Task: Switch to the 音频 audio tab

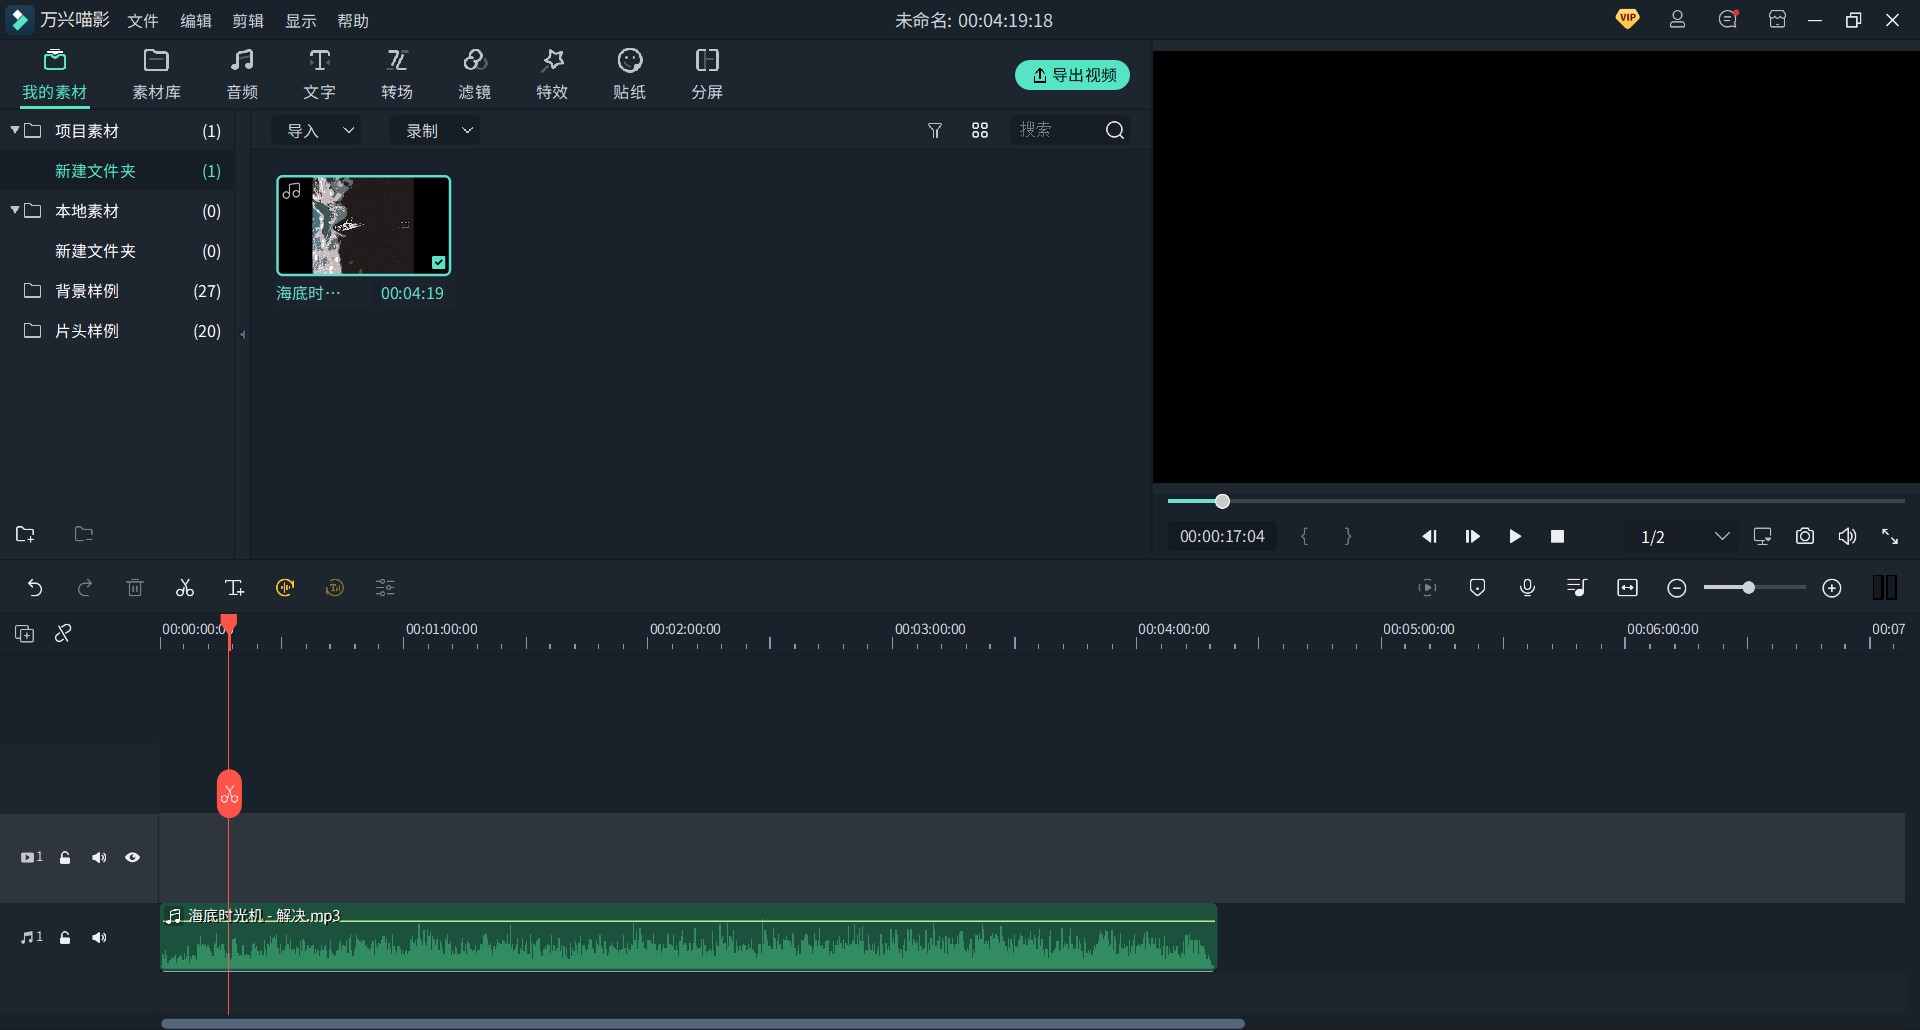Action: (242, 74)
